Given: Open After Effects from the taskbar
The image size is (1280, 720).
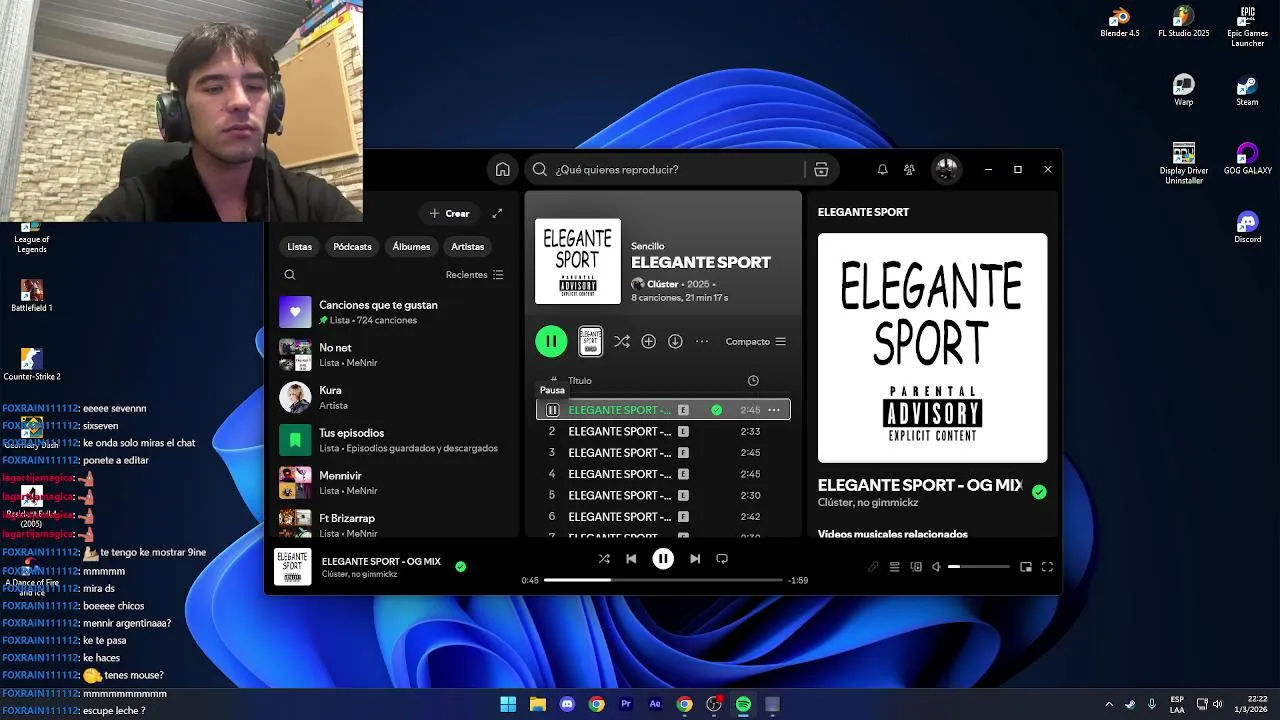Looking at the screenshot, I should coord(655,704).
